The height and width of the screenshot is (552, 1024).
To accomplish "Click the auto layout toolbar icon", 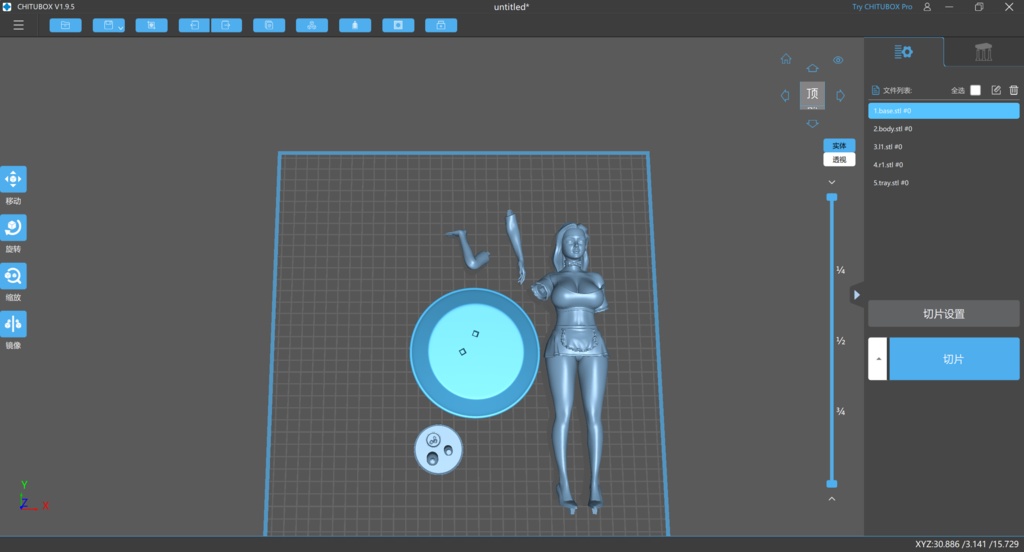I will click(312, 25).
